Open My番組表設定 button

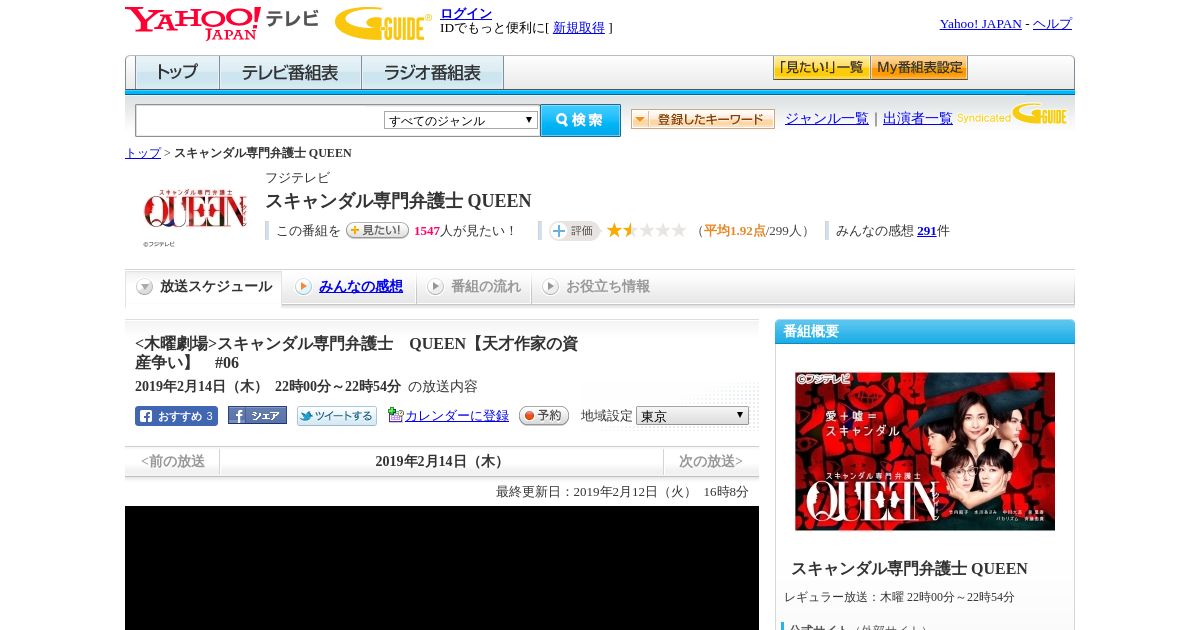tap(919, 68)
